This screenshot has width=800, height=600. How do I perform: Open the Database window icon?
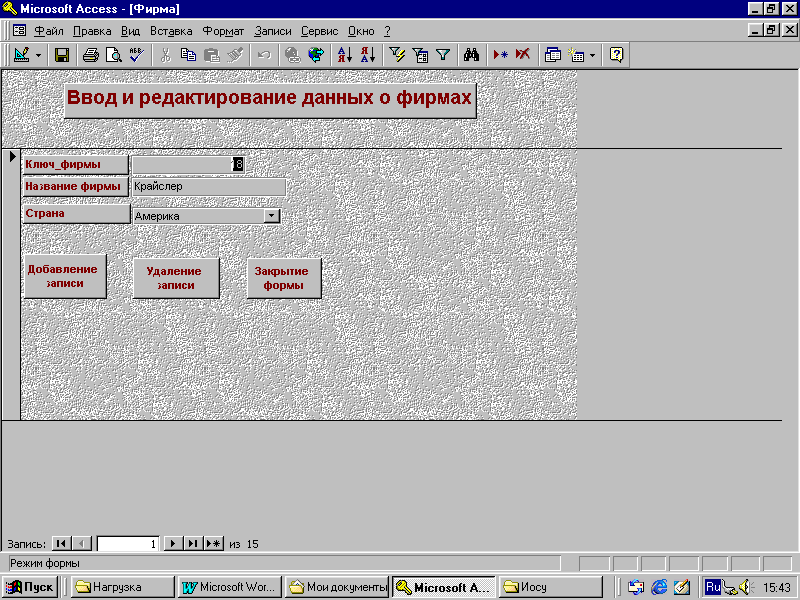point(553,55)
